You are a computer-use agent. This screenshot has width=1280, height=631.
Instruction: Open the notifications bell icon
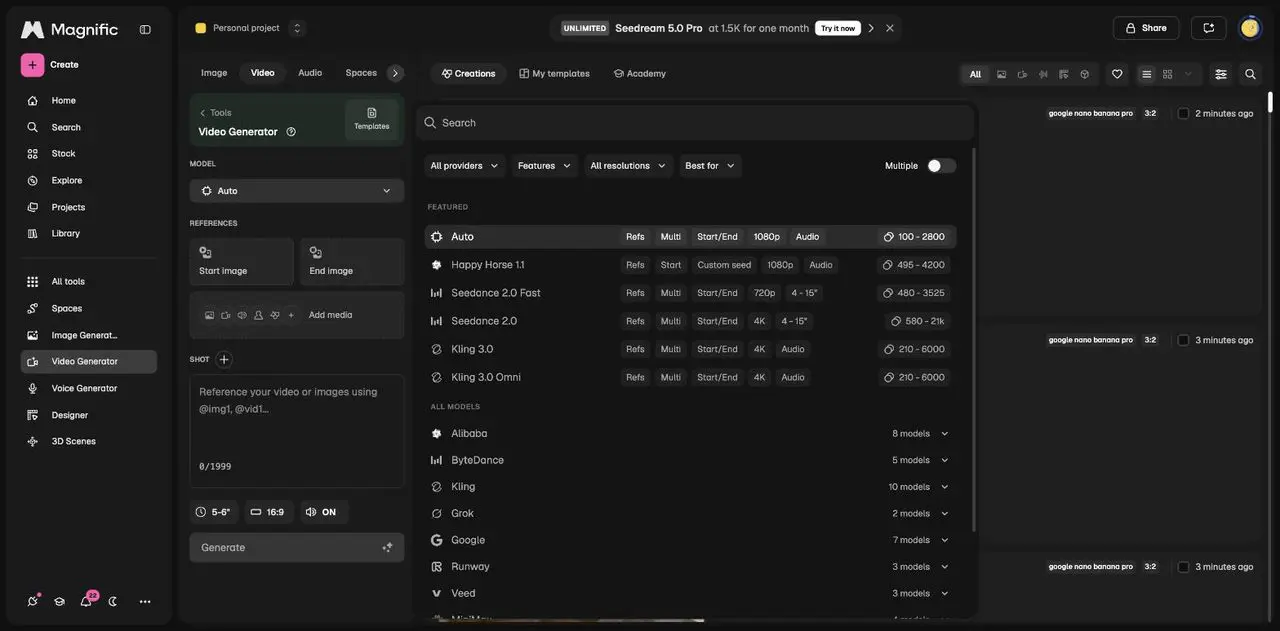pyautogui.click(x=86, y=601)
